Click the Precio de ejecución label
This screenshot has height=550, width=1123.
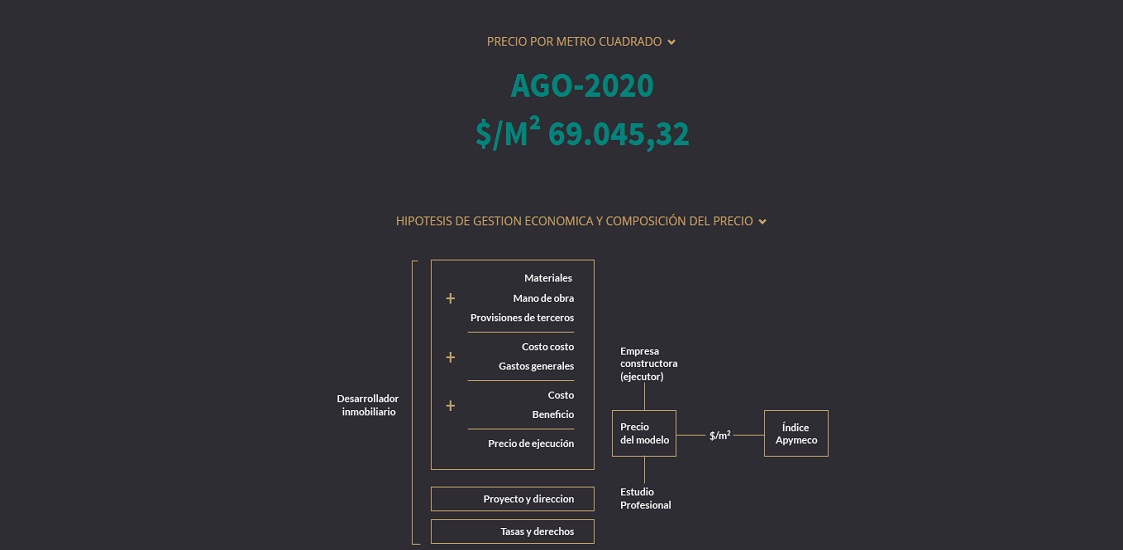click(531, 443)
